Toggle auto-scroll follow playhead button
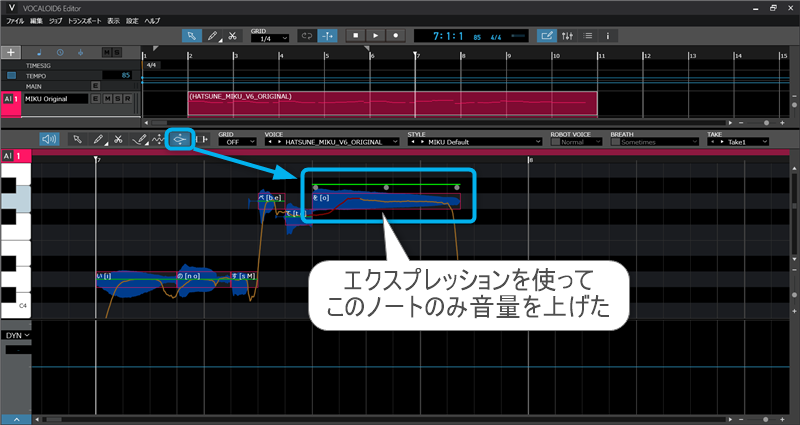Viewport: 800px width, 425px height. point(327,36)
